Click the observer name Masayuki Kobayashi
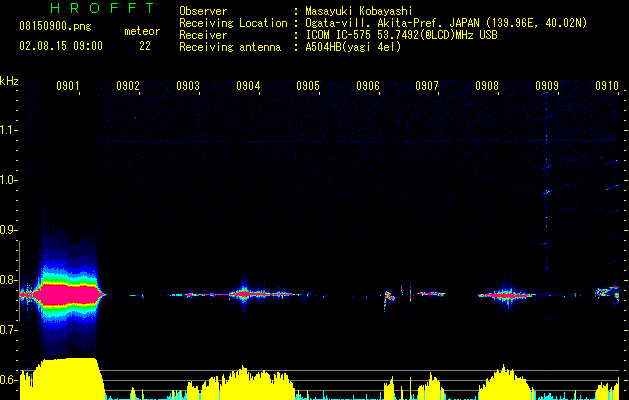 click(x=359, y=11)
